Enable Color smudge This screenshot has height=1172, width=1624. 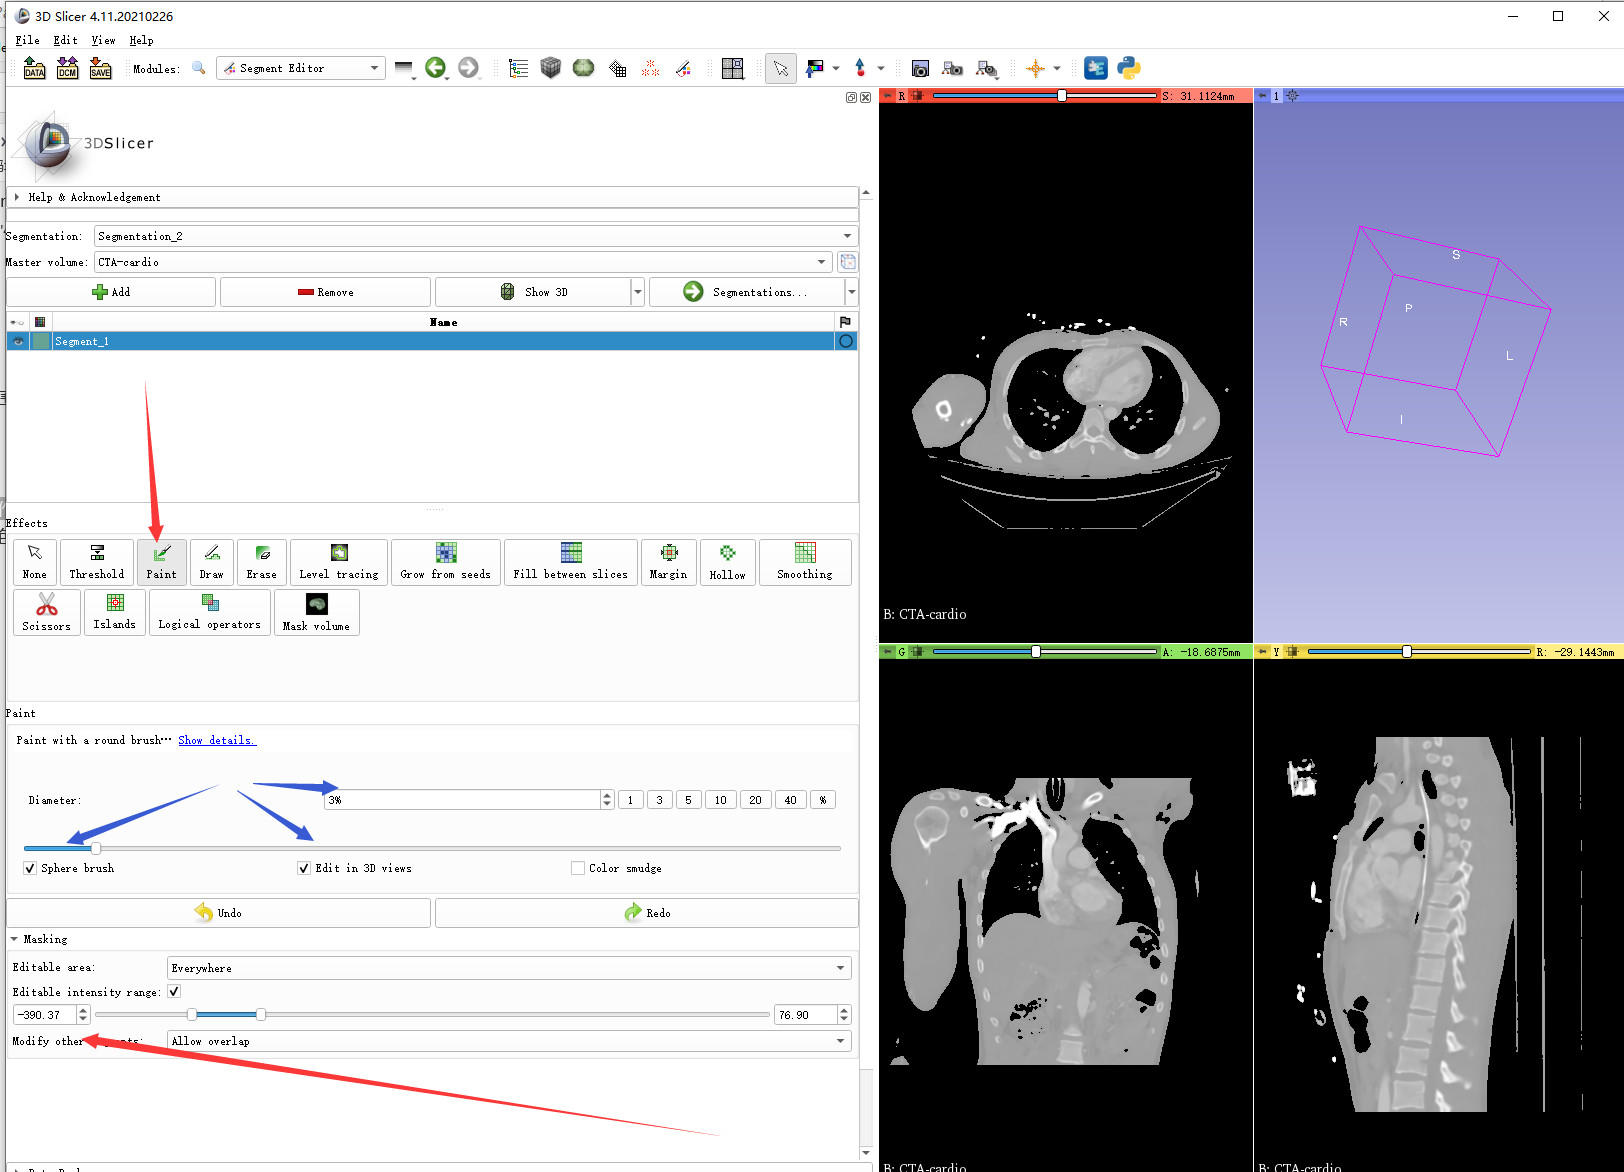pos(577,868)
